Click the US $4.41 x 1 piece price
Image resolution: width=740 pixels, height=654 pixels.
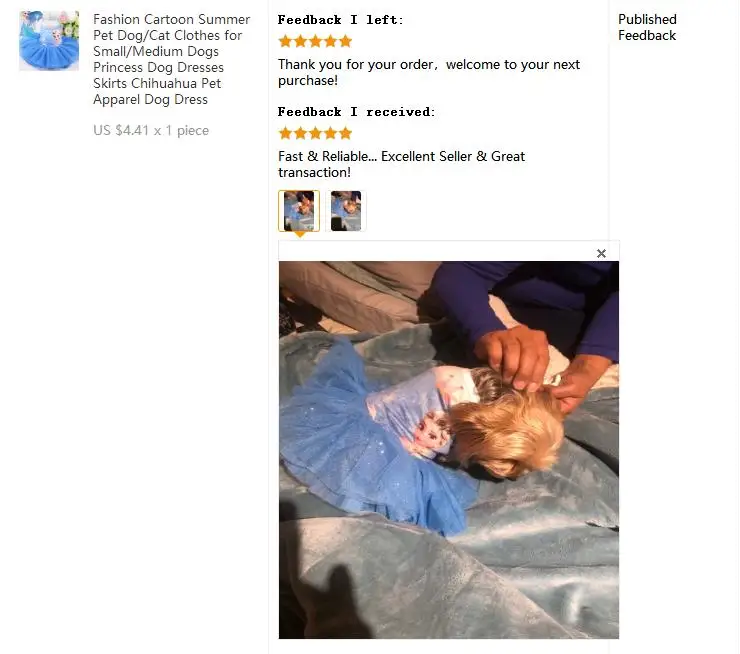tap(151, 130)
